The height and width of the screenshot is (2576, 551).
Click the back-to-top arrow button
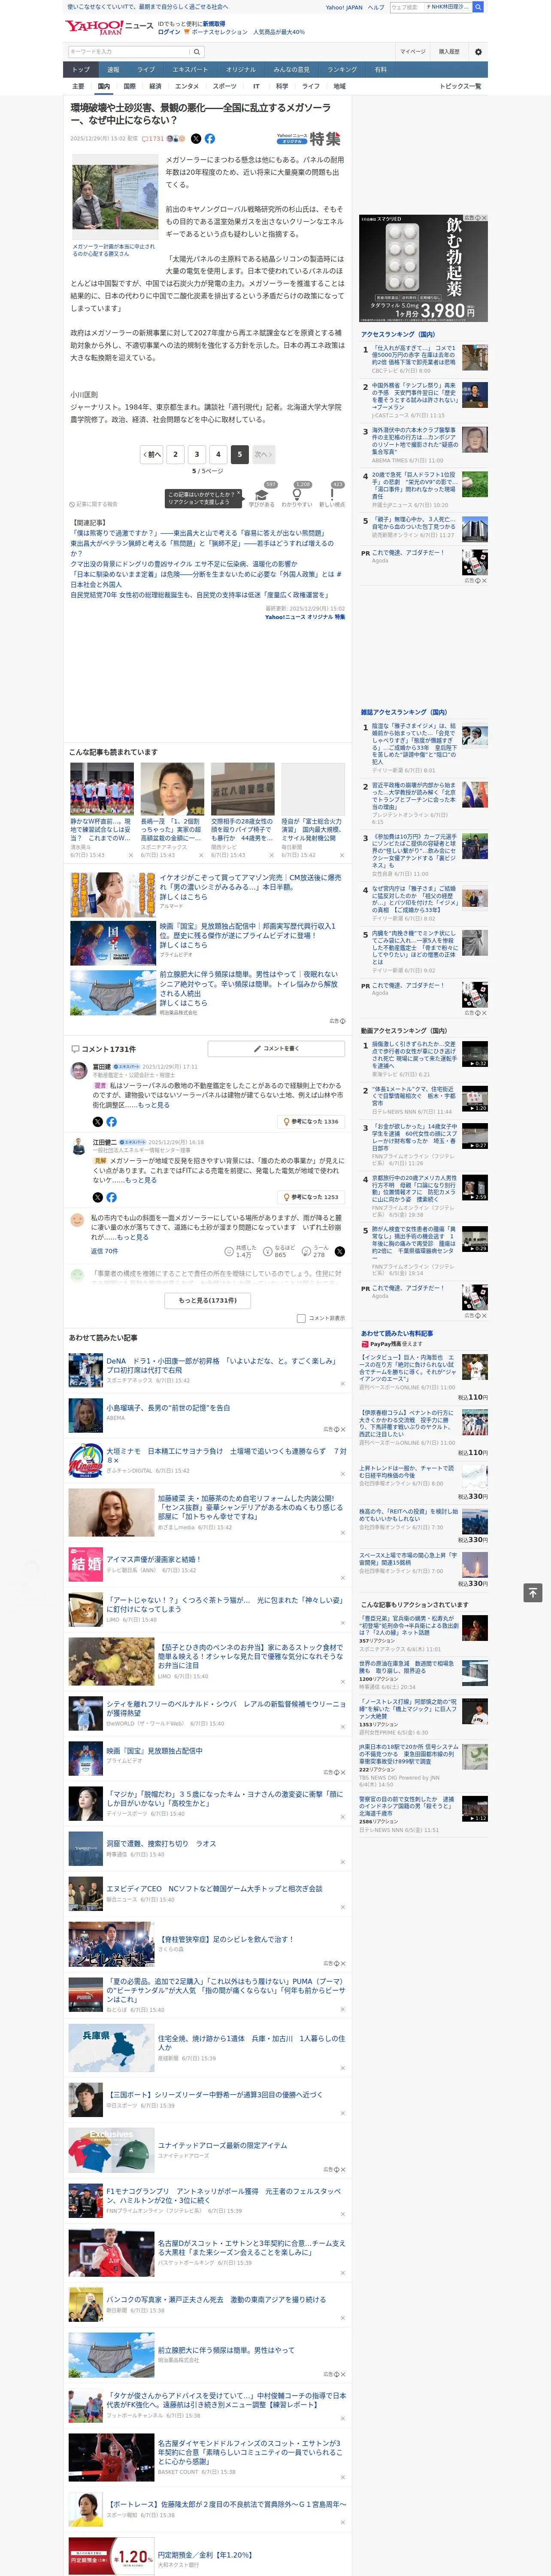[533, 1592]
